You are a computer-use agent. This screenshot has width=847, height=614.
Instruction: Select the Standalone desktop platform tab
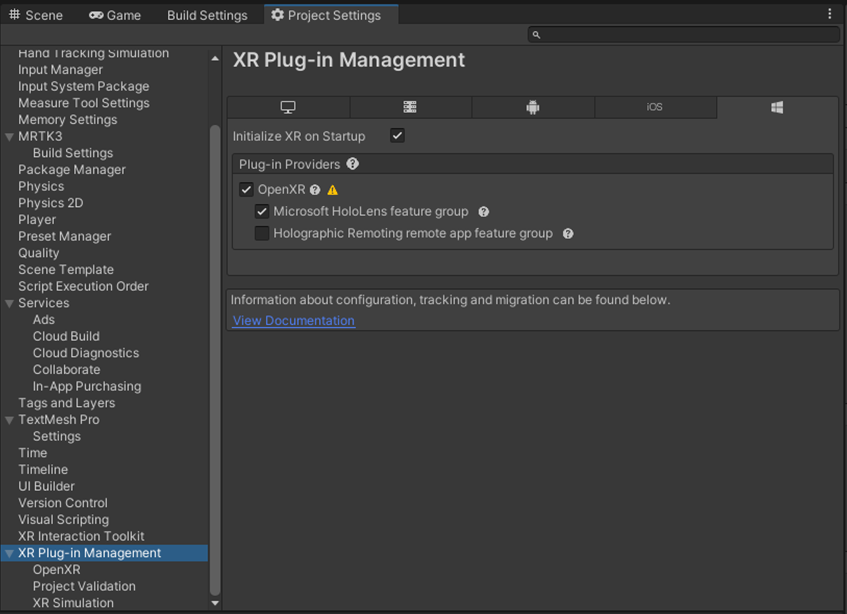pos(288,107)
